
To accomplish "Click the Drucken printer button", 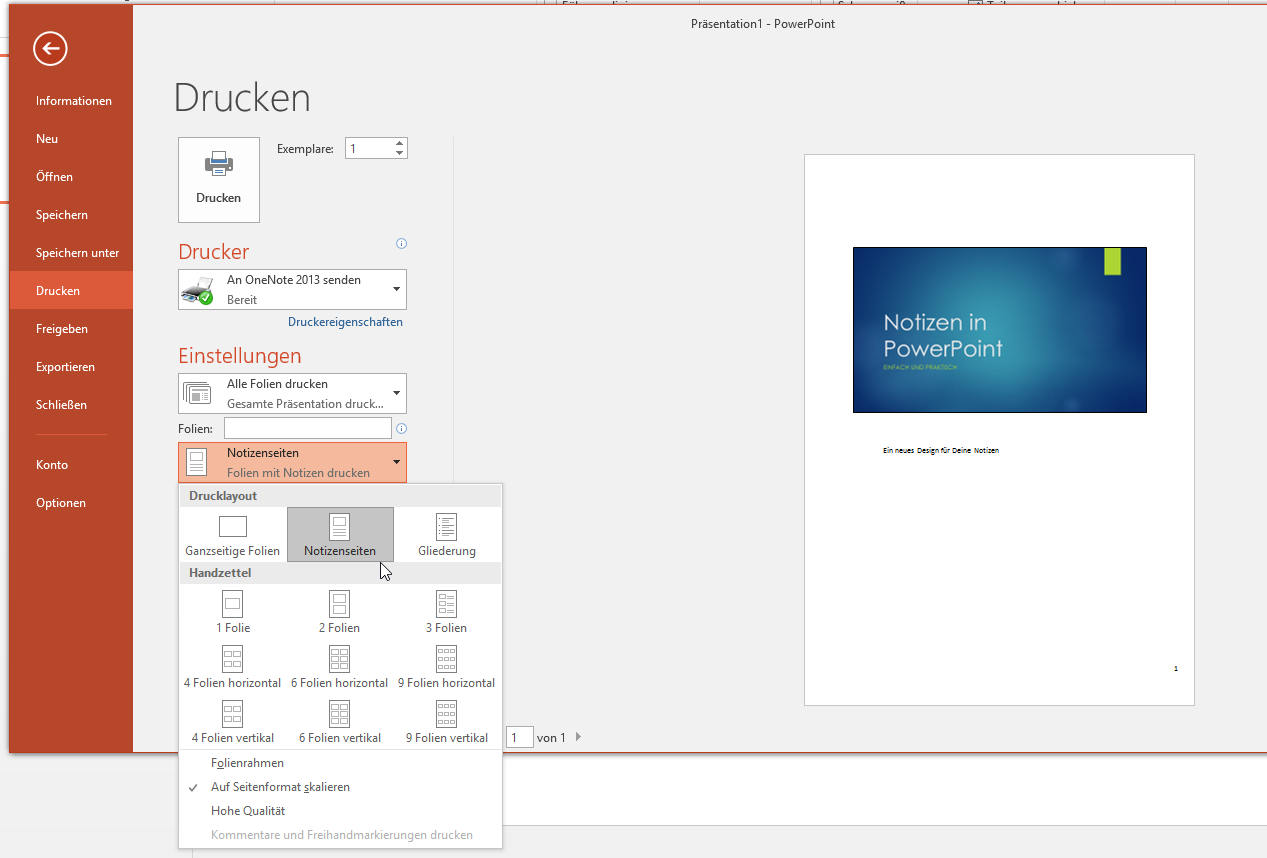I will [219, 180].
